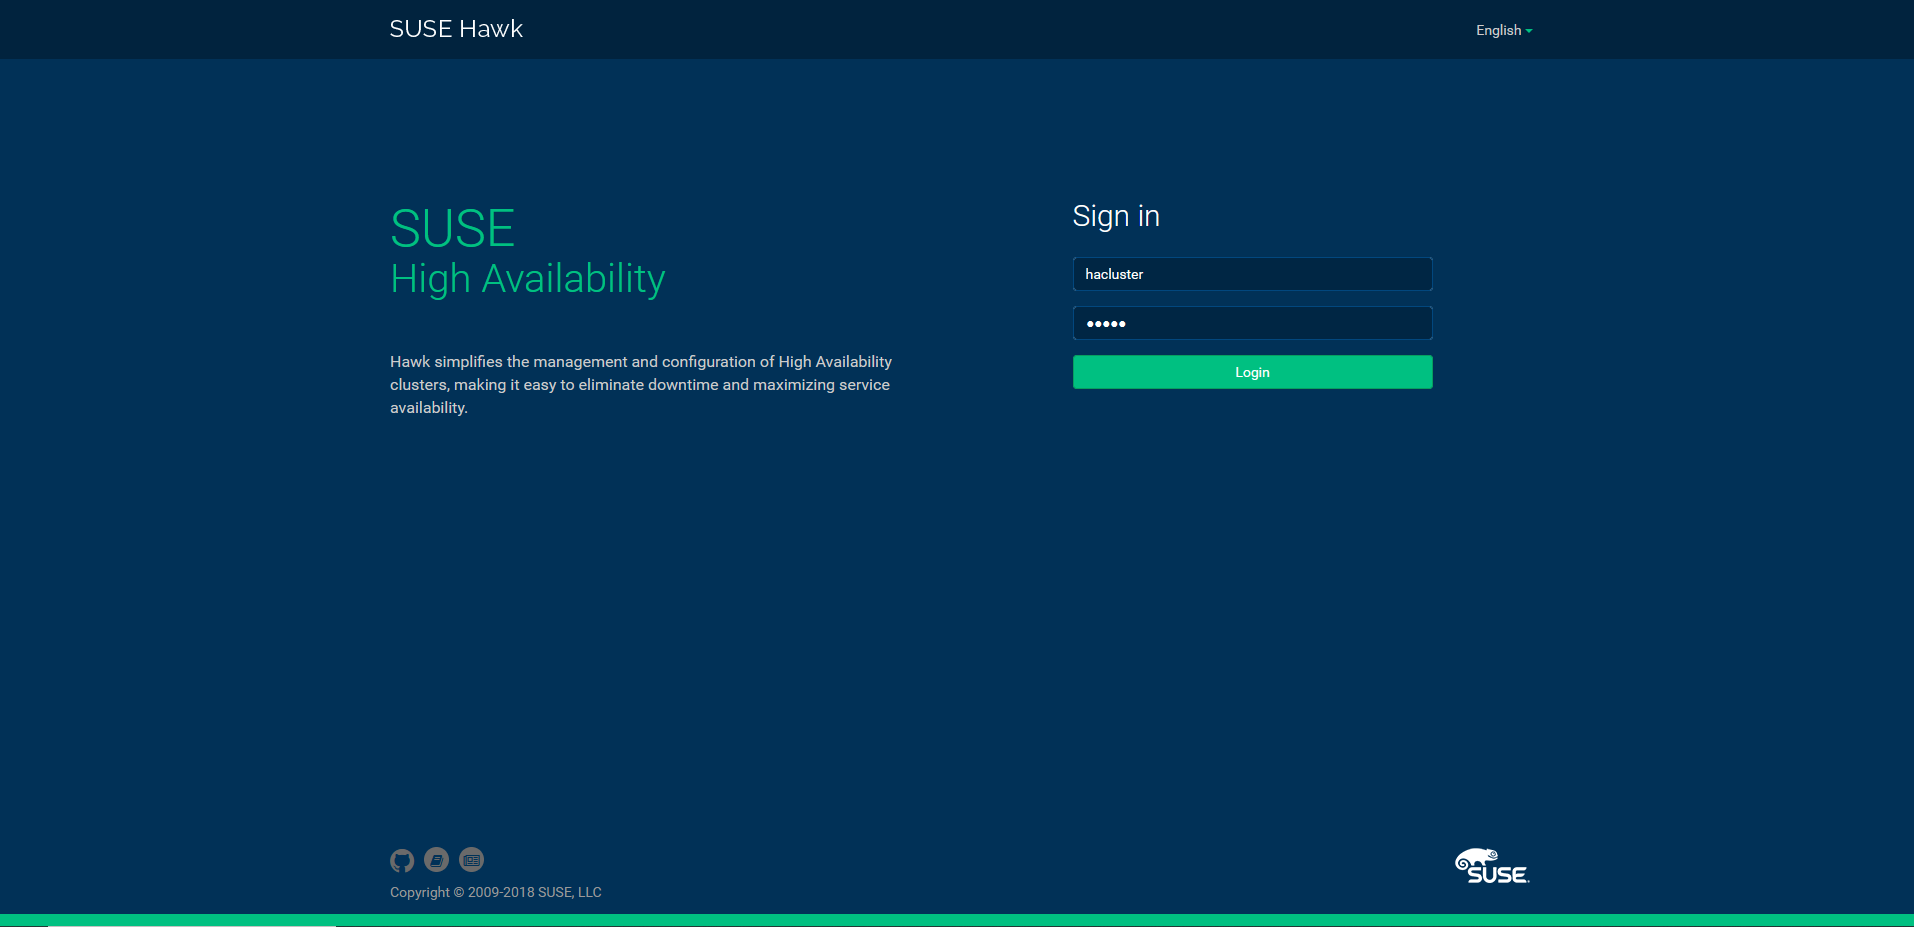
Task: Open the English language dropdown
Action: point(1504,30)
